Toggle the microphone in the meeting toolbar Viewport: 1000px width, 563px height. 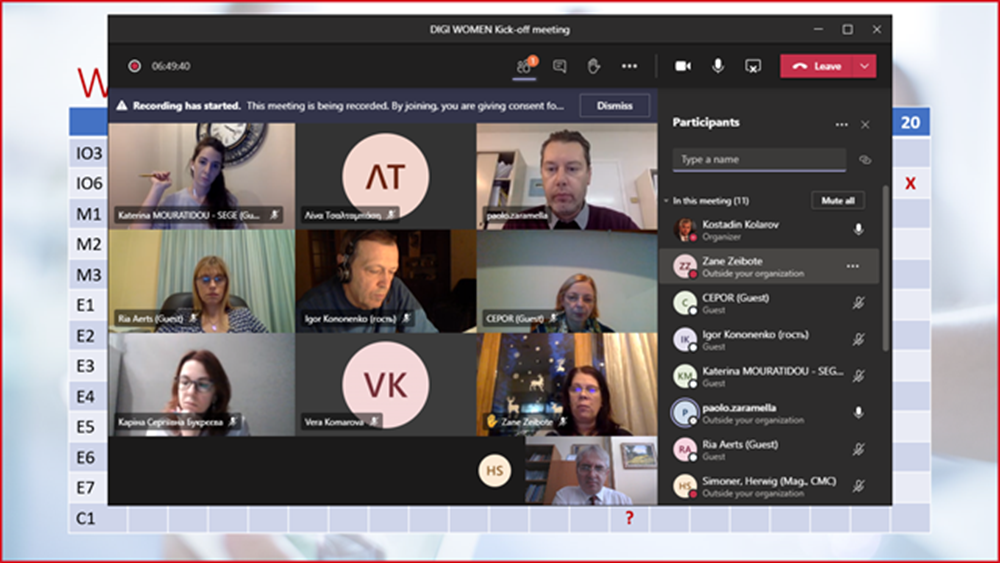pyautogui.click(x=718, y=66)
